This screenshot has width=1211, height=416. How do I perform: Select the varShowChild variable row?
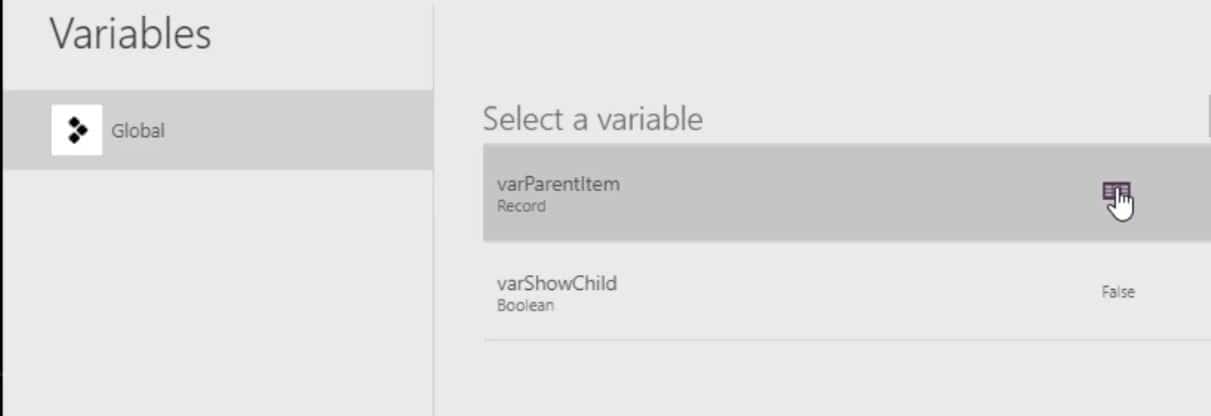[846, 291]
